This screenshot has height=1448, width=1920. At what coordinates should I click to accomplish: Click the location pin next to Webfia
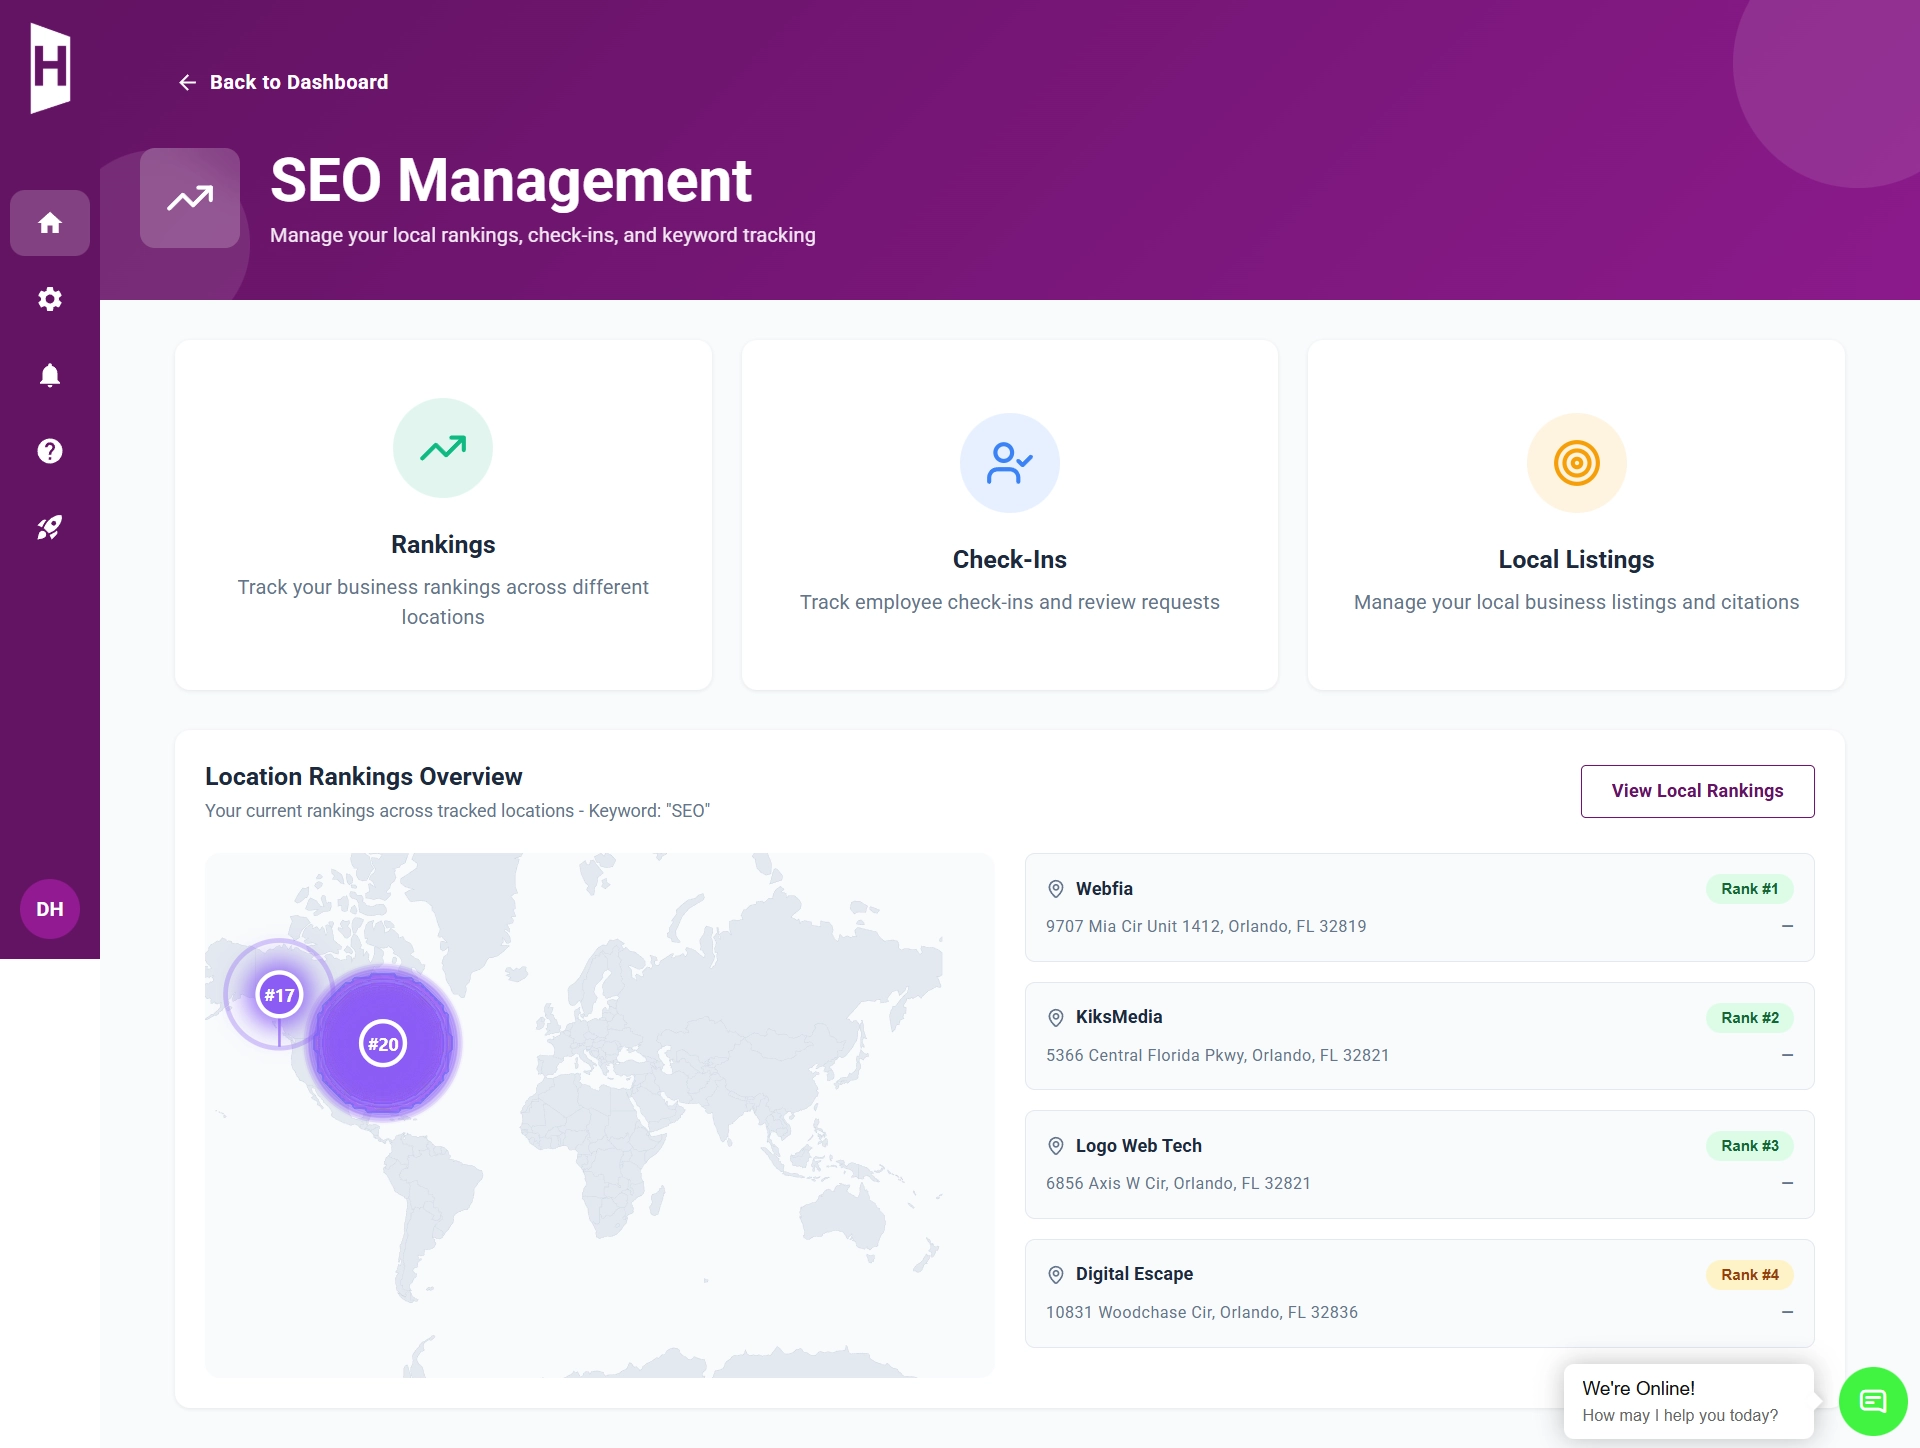1056,888
